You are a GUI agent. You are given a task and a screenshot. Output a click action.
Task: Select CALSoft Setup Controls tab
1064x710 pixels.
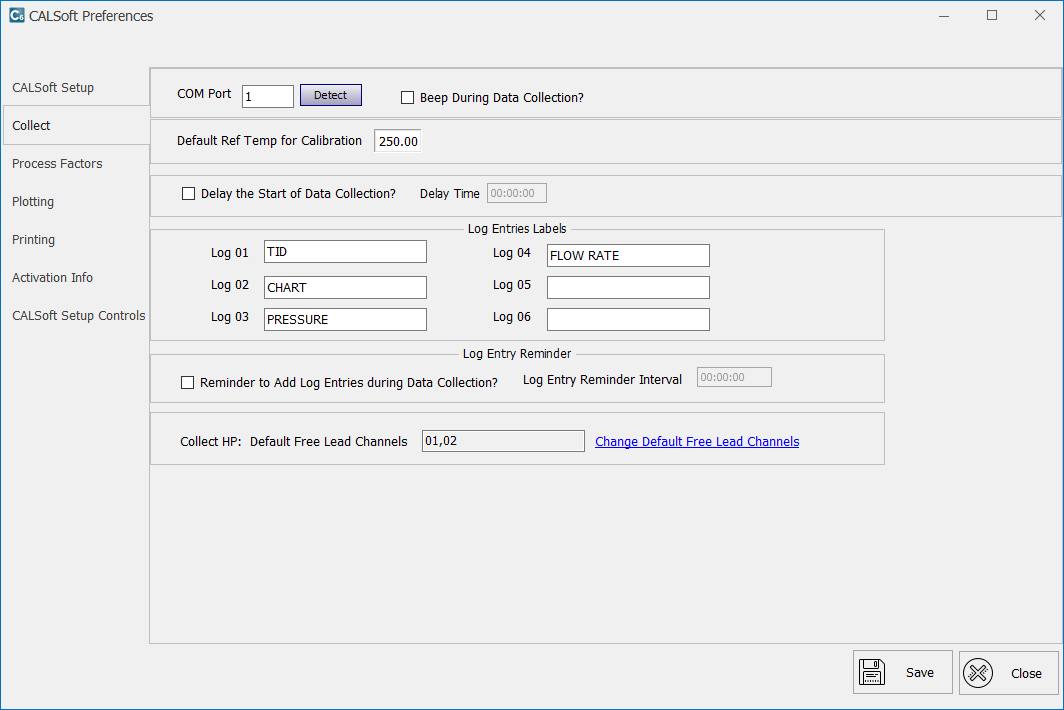coord(79,316)
